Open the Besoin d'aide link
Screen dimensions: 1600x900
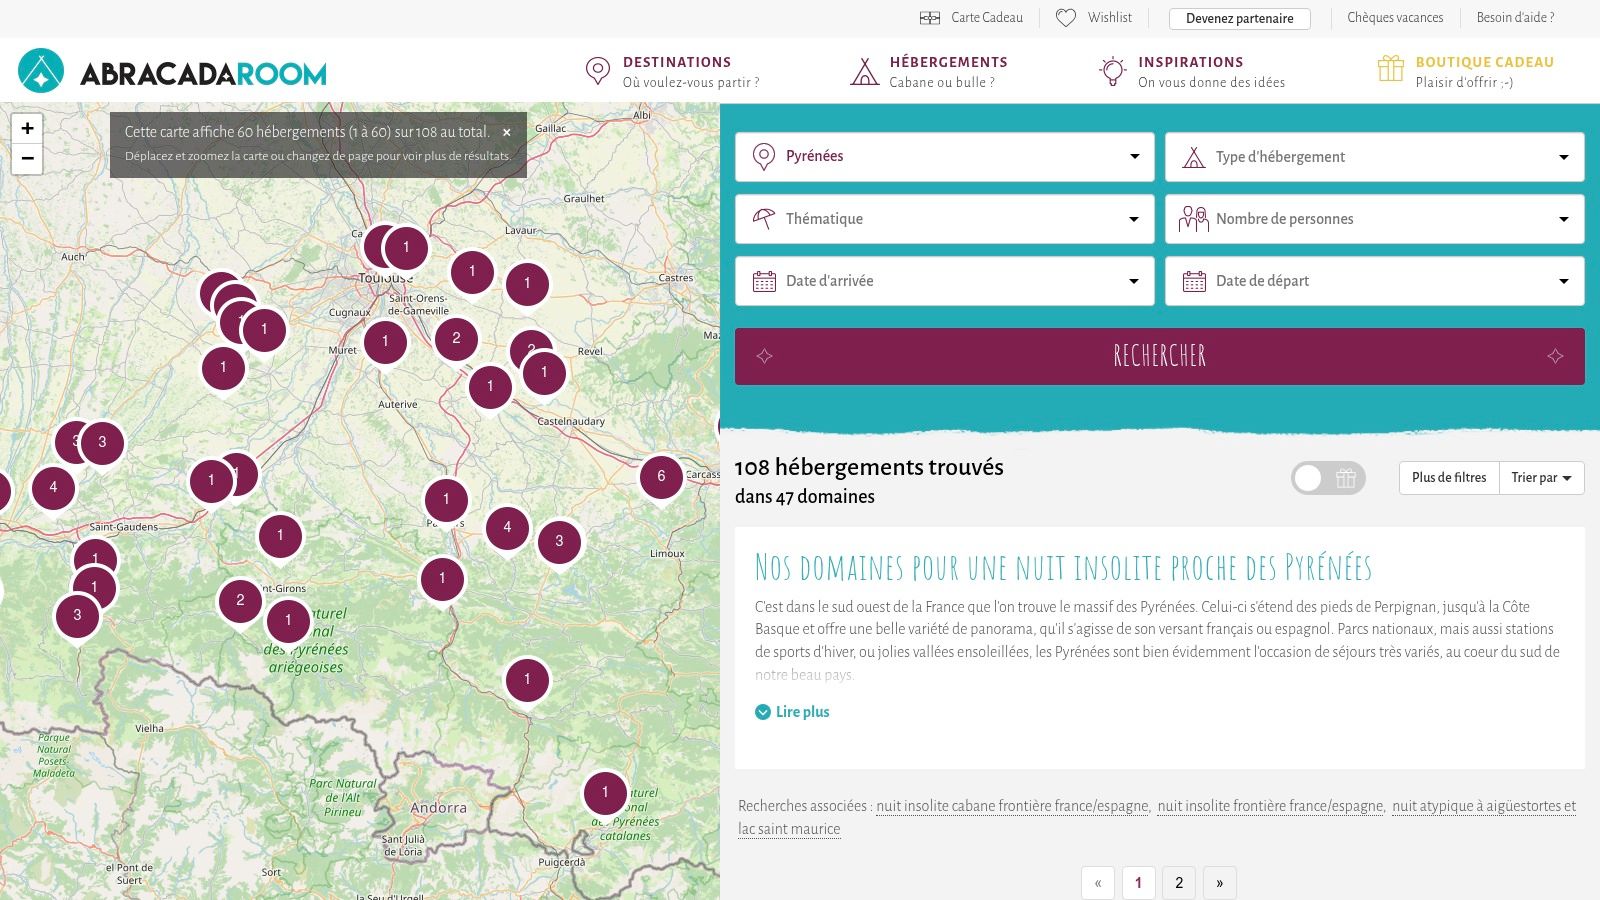[x=1515, y=18]
